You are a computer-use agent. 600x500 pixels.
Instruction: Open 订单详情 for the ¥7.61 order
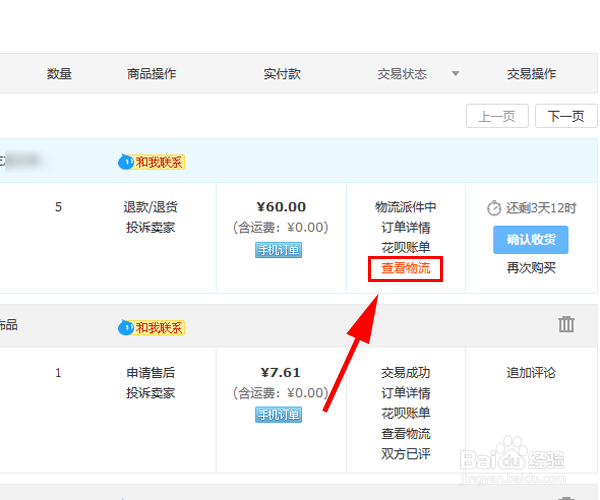pyautogui.click(x=406, y=393)
